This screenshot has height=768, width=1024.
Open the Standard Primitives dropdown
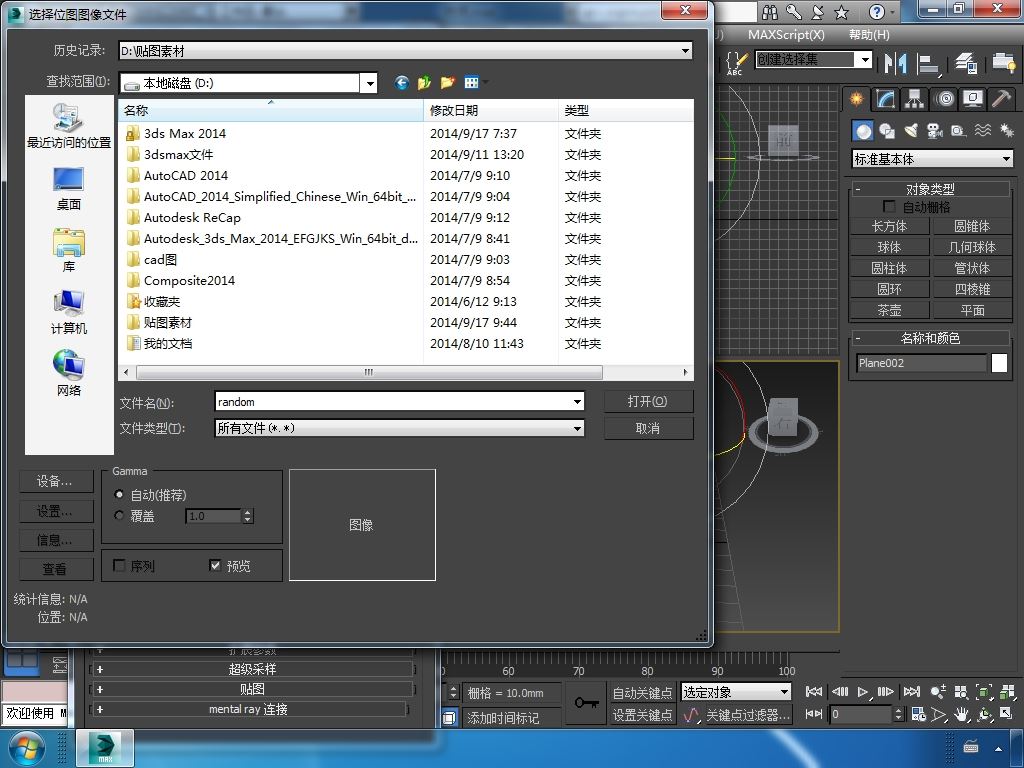tap(933, 159)
